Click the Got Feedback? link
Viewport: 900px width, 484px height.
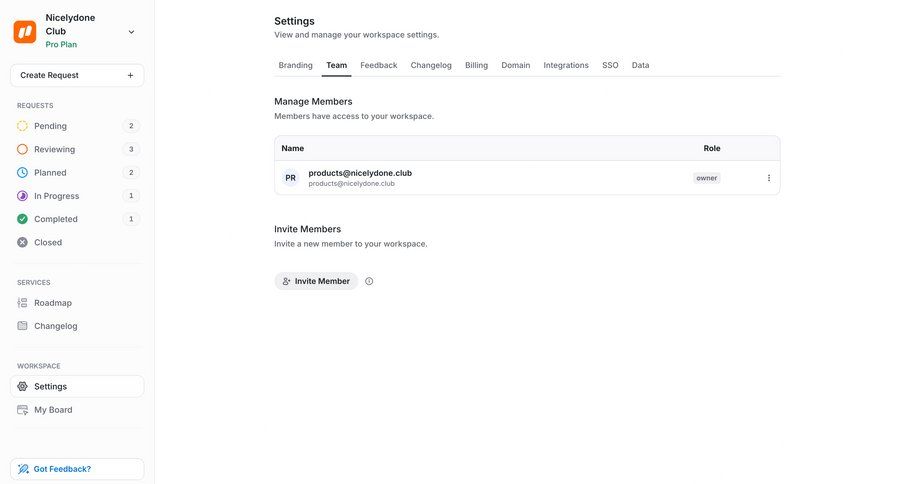tap(62, 469)
